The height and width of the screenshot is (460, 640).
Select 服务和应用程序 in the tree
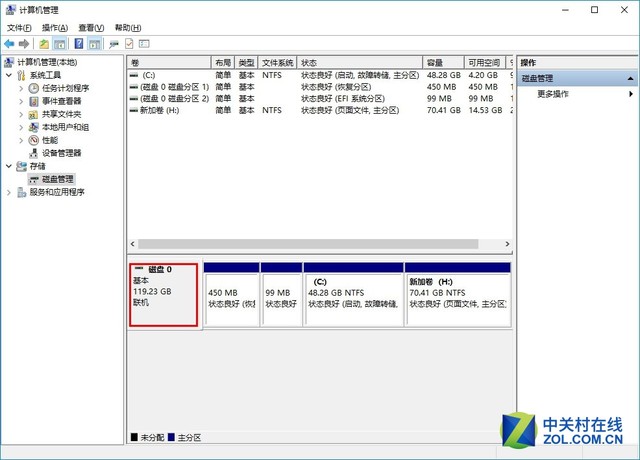[x=57, y=192]
